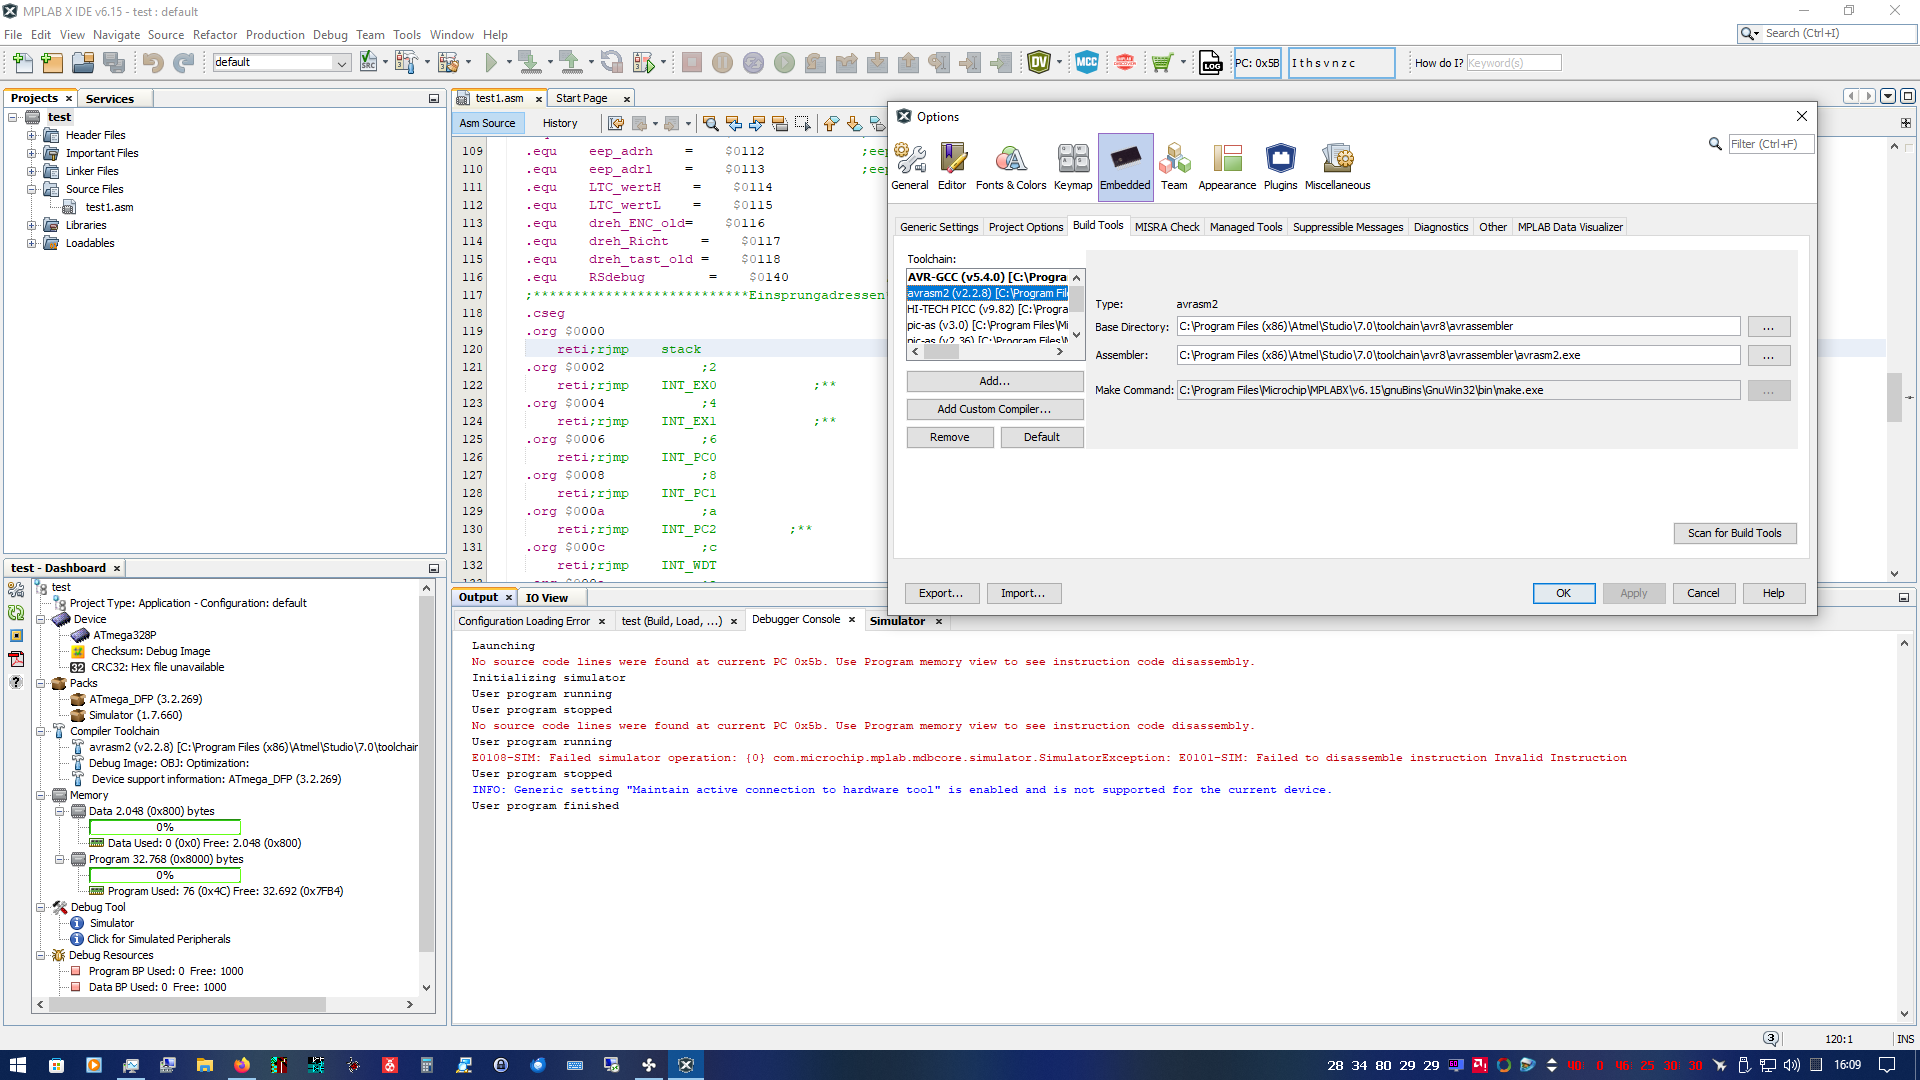Viewport: 1920px width, 1080px height.
Task: Click the Save All toolbar icon
Action: click(x=114, y=63)
